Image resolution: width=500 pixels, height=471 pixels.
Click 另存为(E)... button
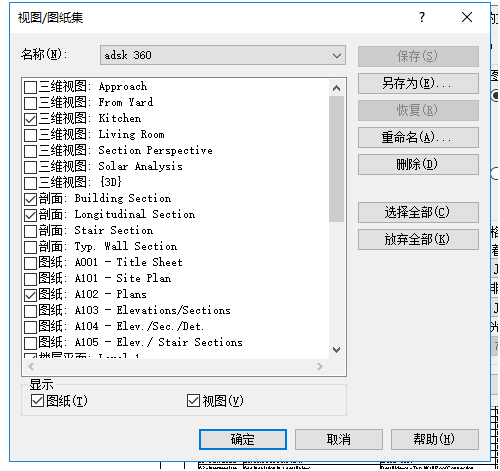click(418, 83)
